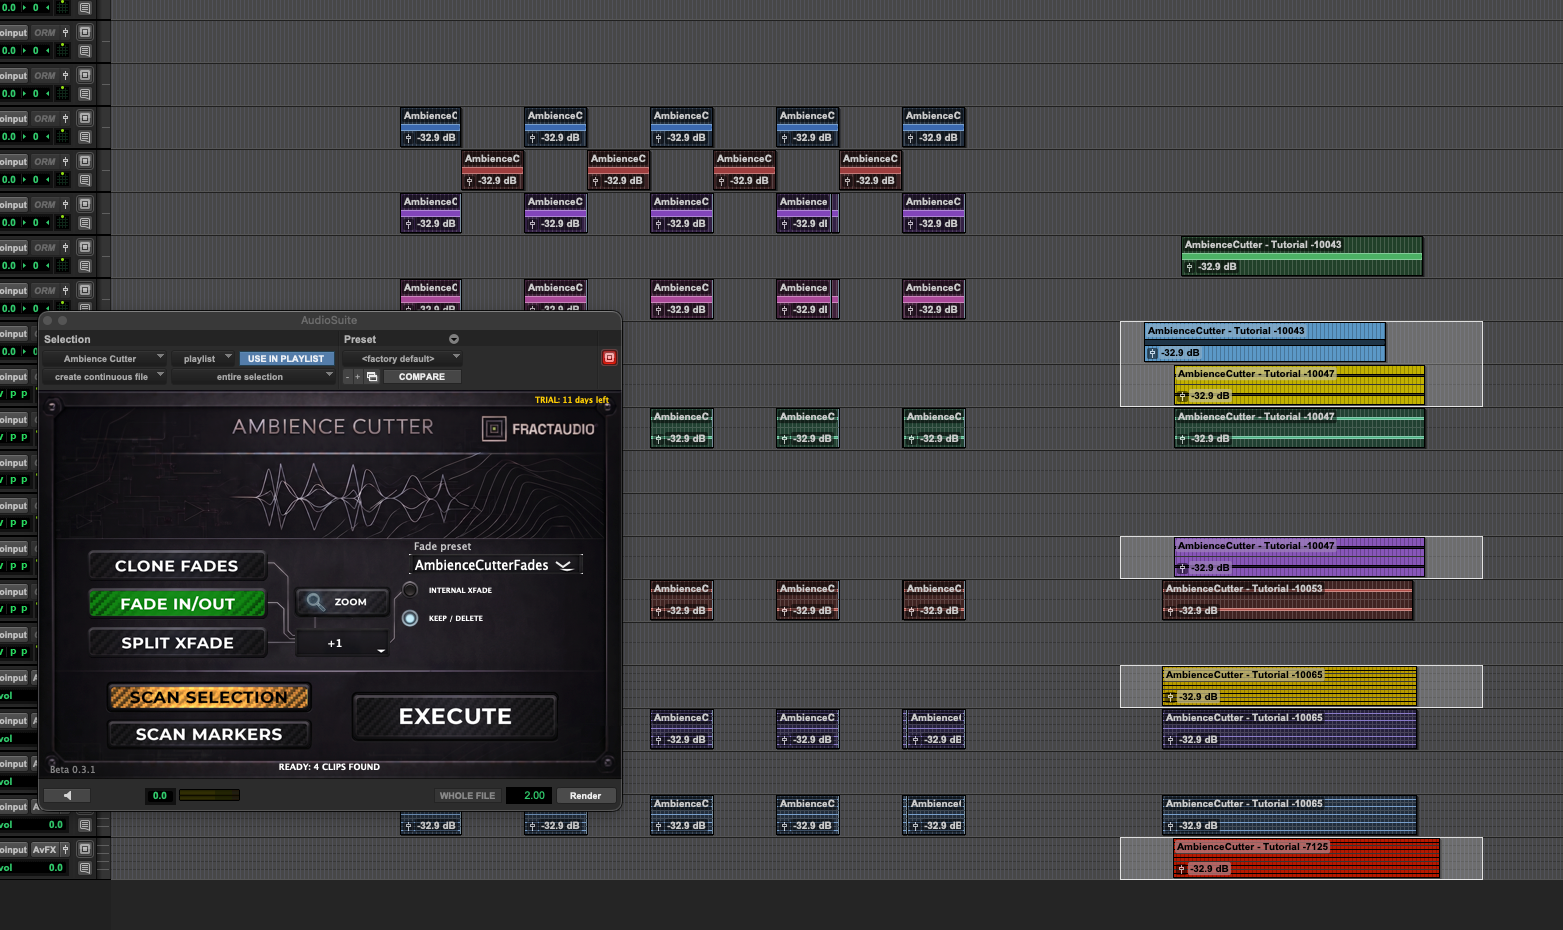Viewport: 1563px width, 930px height.
Task: Click the copy settings icon beside COMPARE
Action: tap(372, 377)
